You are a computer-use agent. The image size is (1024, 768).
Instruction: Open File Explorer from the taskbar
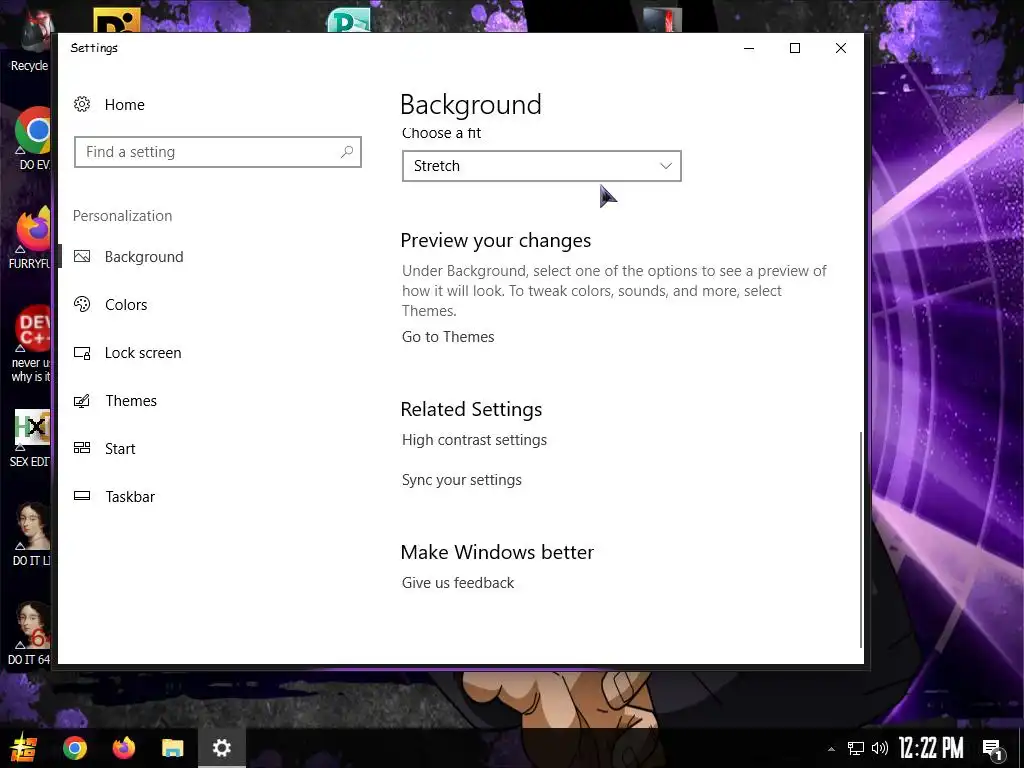(x=172, y=748)
